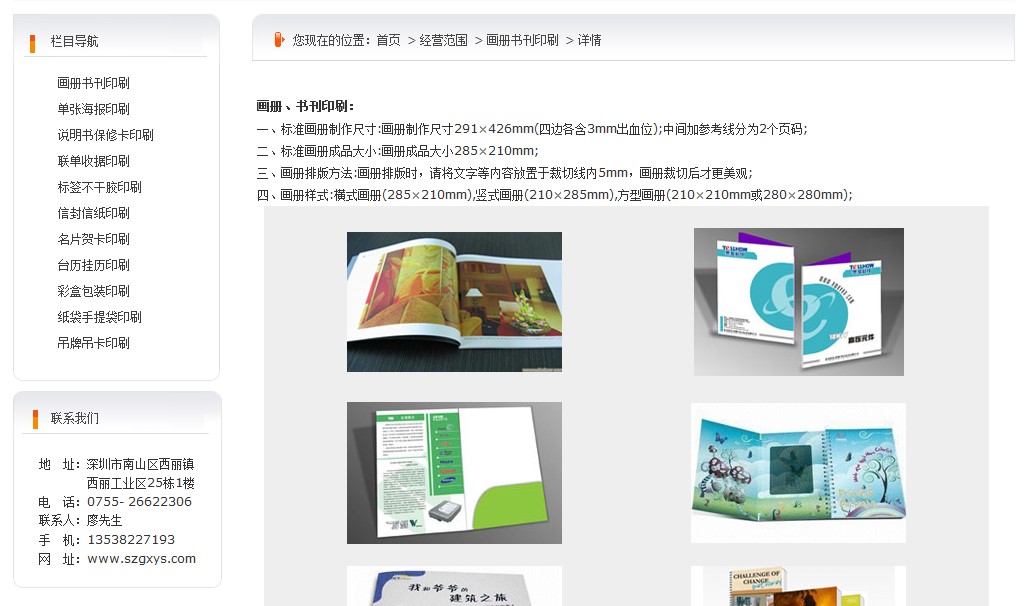Open 名片贺卡印刷 category
This screenshot has height=606, width=1029.
click(93, 239)
